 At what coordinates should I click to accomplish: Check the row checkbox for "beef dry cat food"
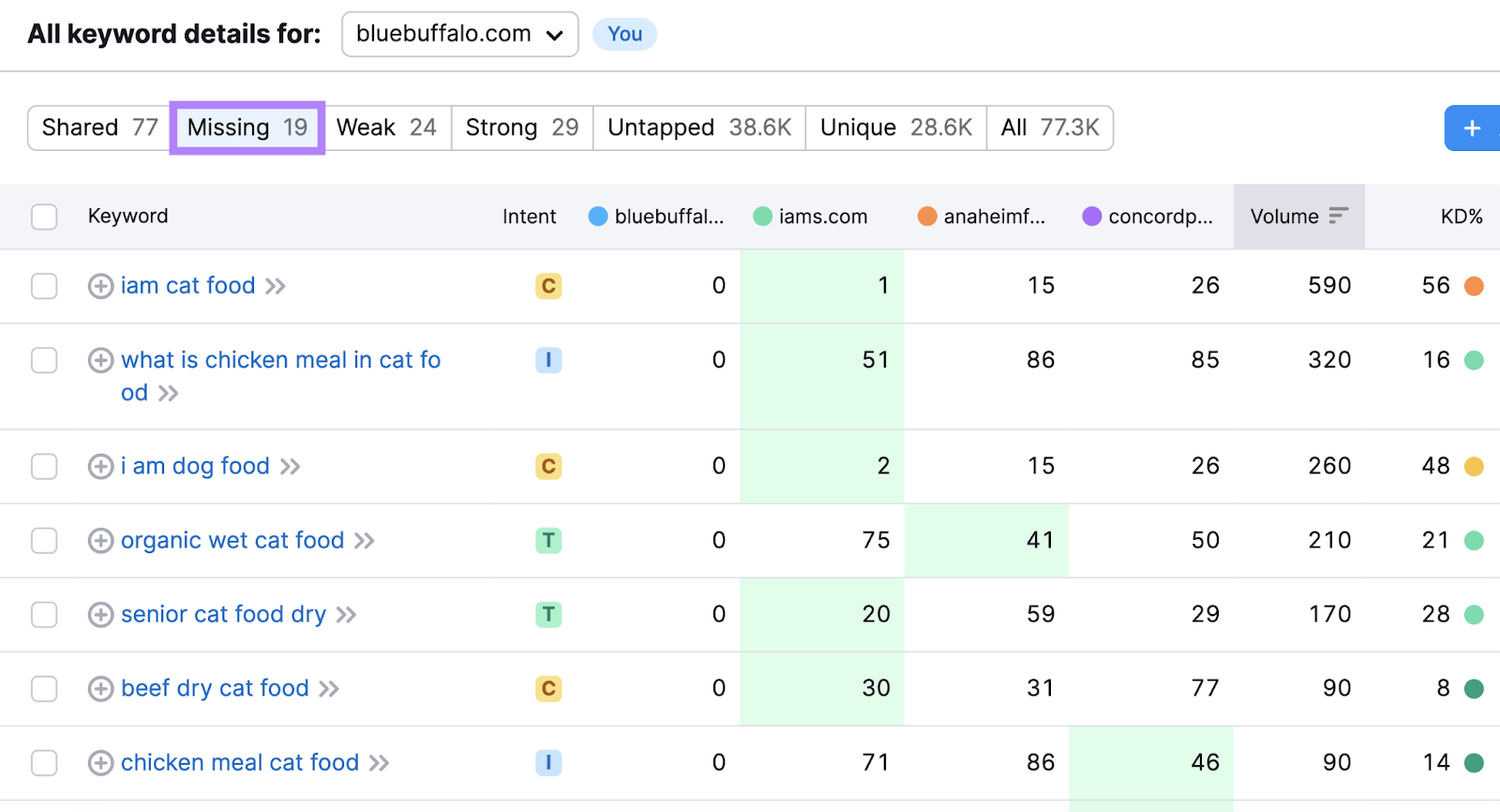[45, 688]
